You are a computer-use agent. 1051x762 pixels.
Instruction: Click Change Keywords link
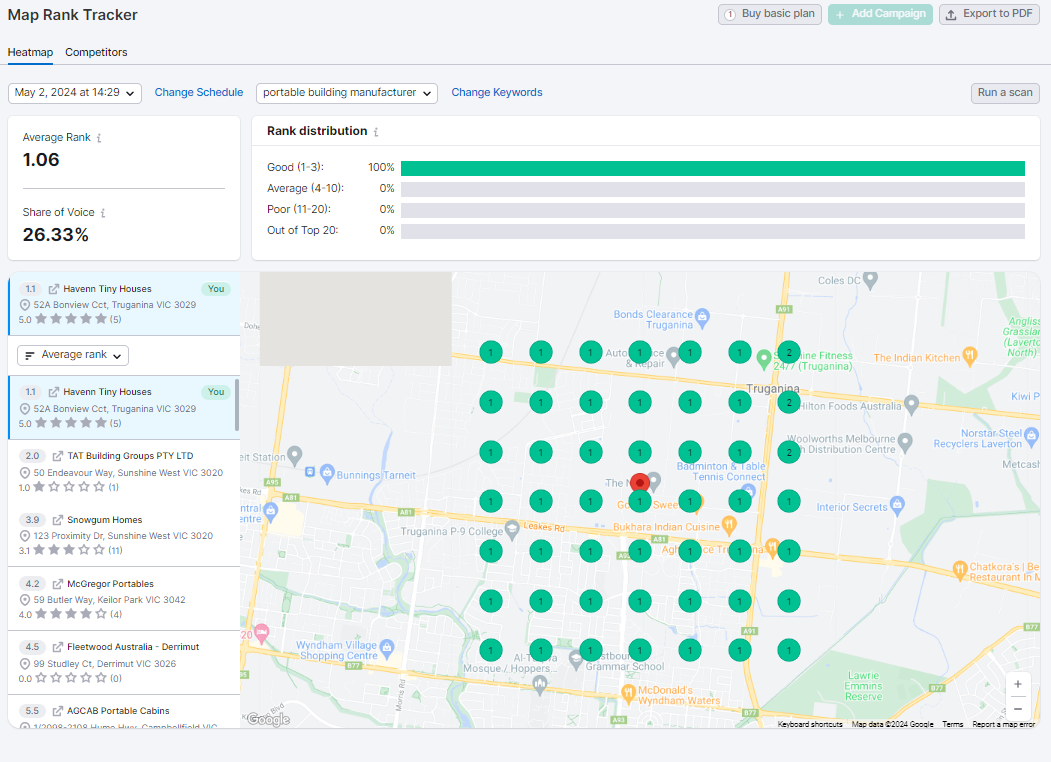tap(497, 92)
